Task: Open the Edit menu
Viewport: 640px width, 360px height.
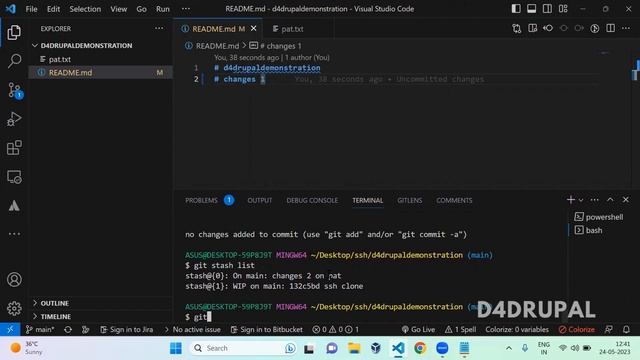Action: [53, 9]
